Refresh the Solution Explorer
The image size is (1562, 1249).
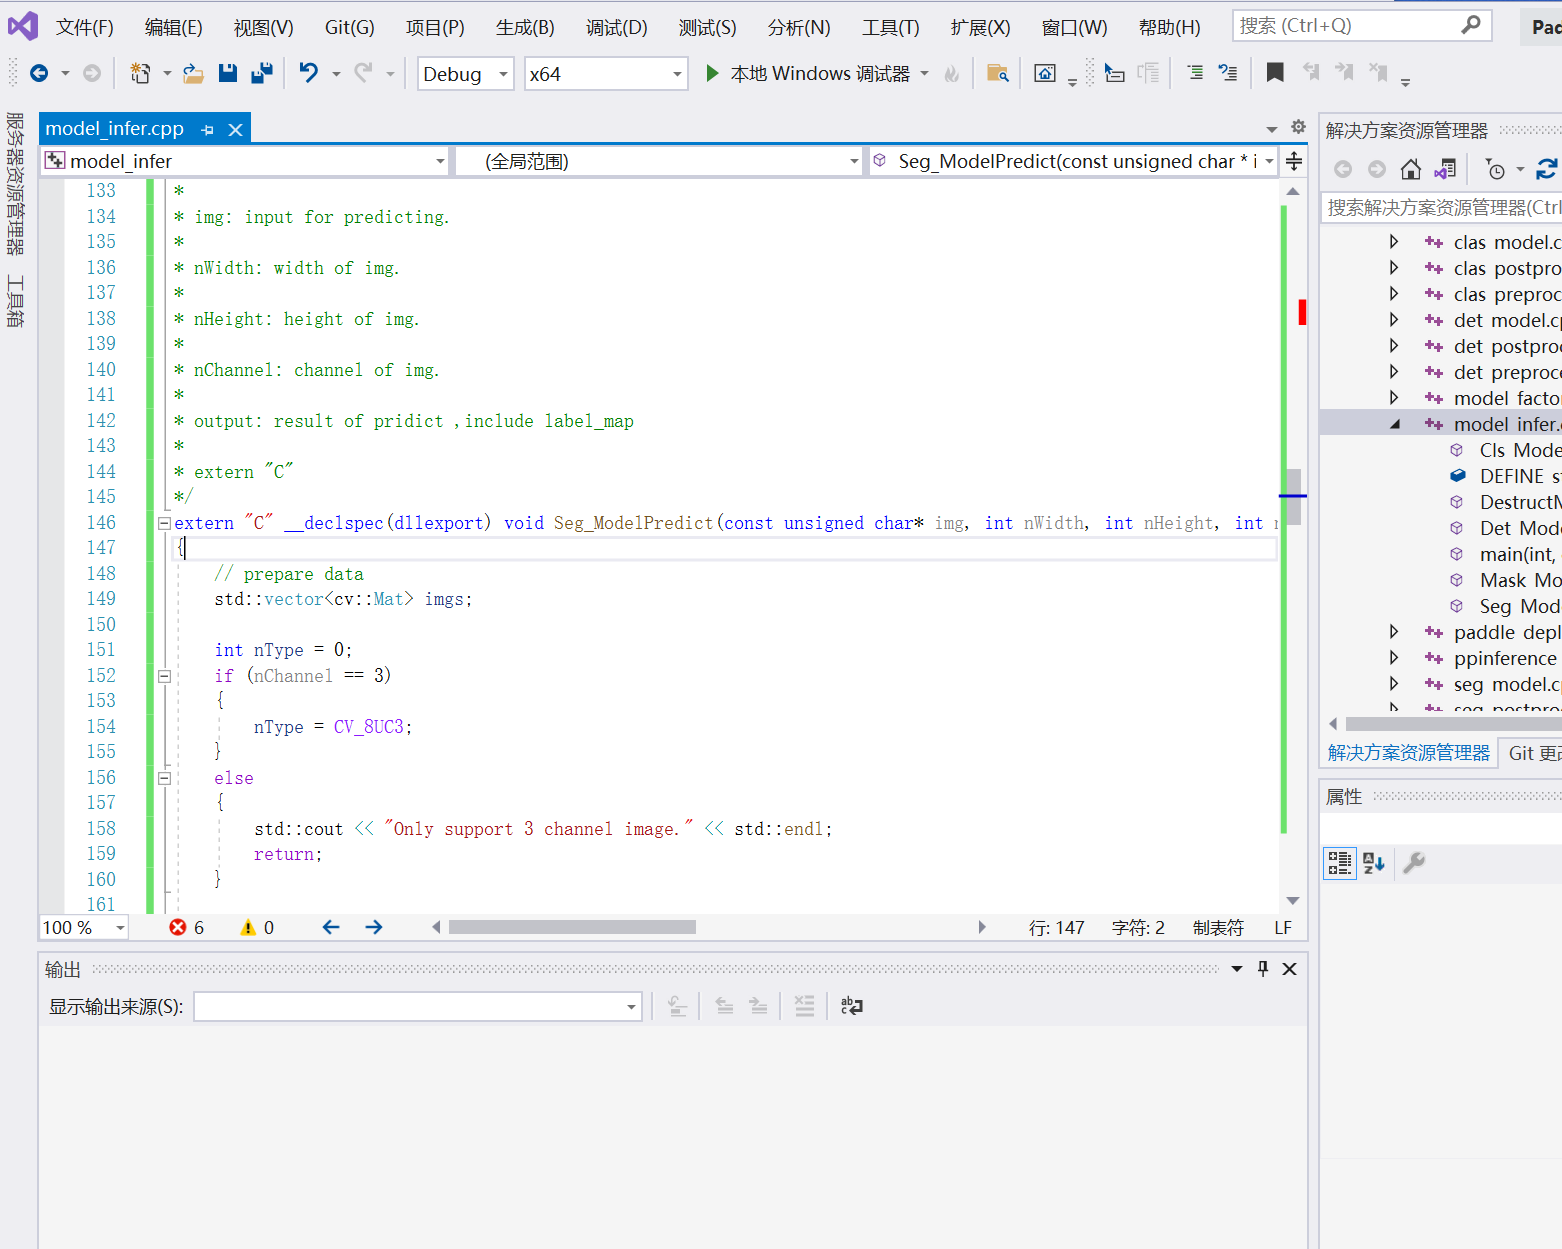(1546, 169)
